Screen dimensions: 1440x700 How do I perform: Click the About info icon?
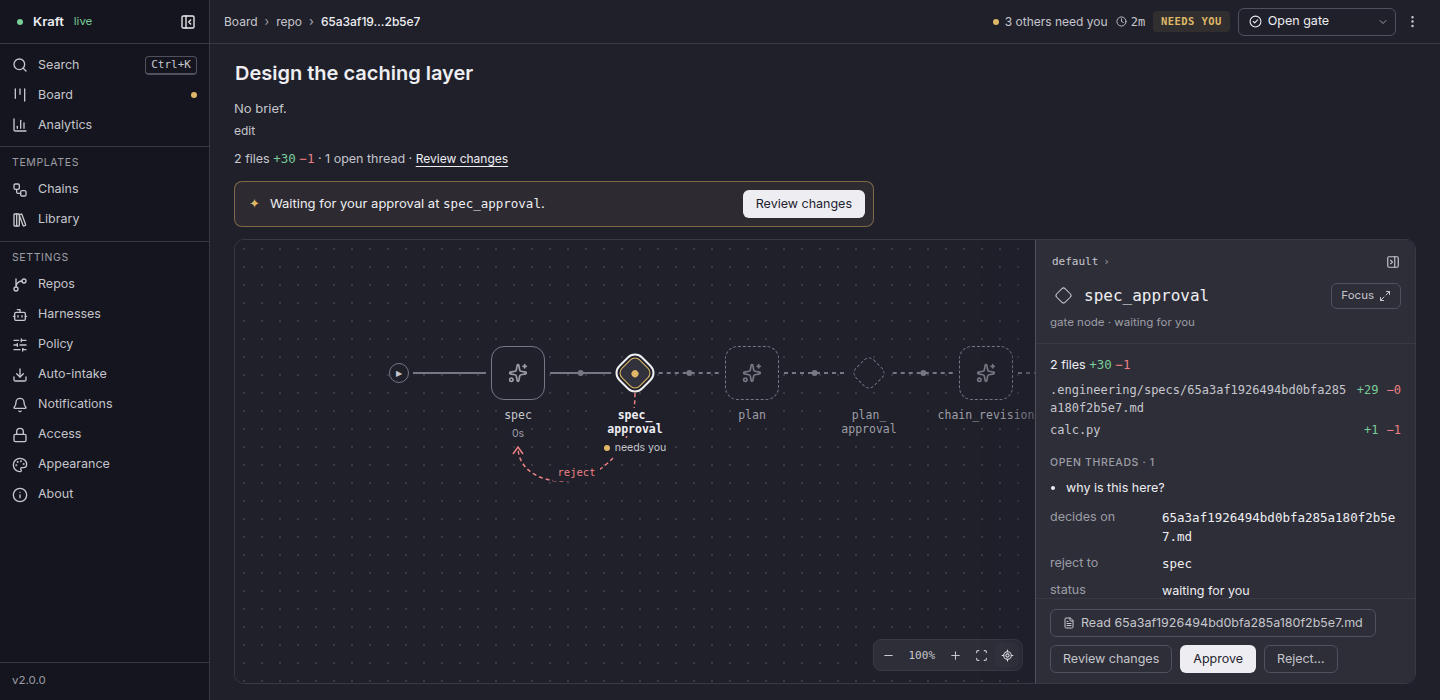pyautogui.click(x=20, y=494)
